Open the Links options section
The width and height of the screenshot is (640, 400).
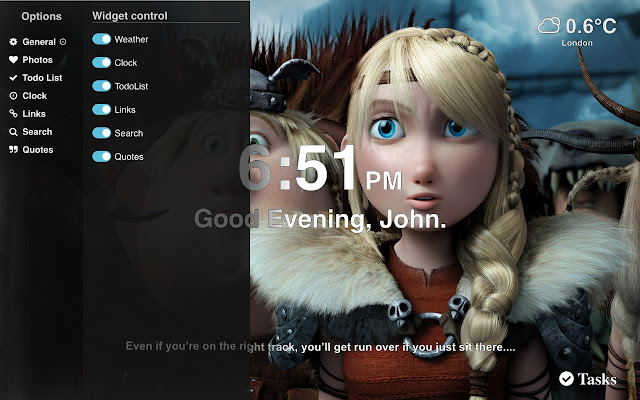click(34, 113)
